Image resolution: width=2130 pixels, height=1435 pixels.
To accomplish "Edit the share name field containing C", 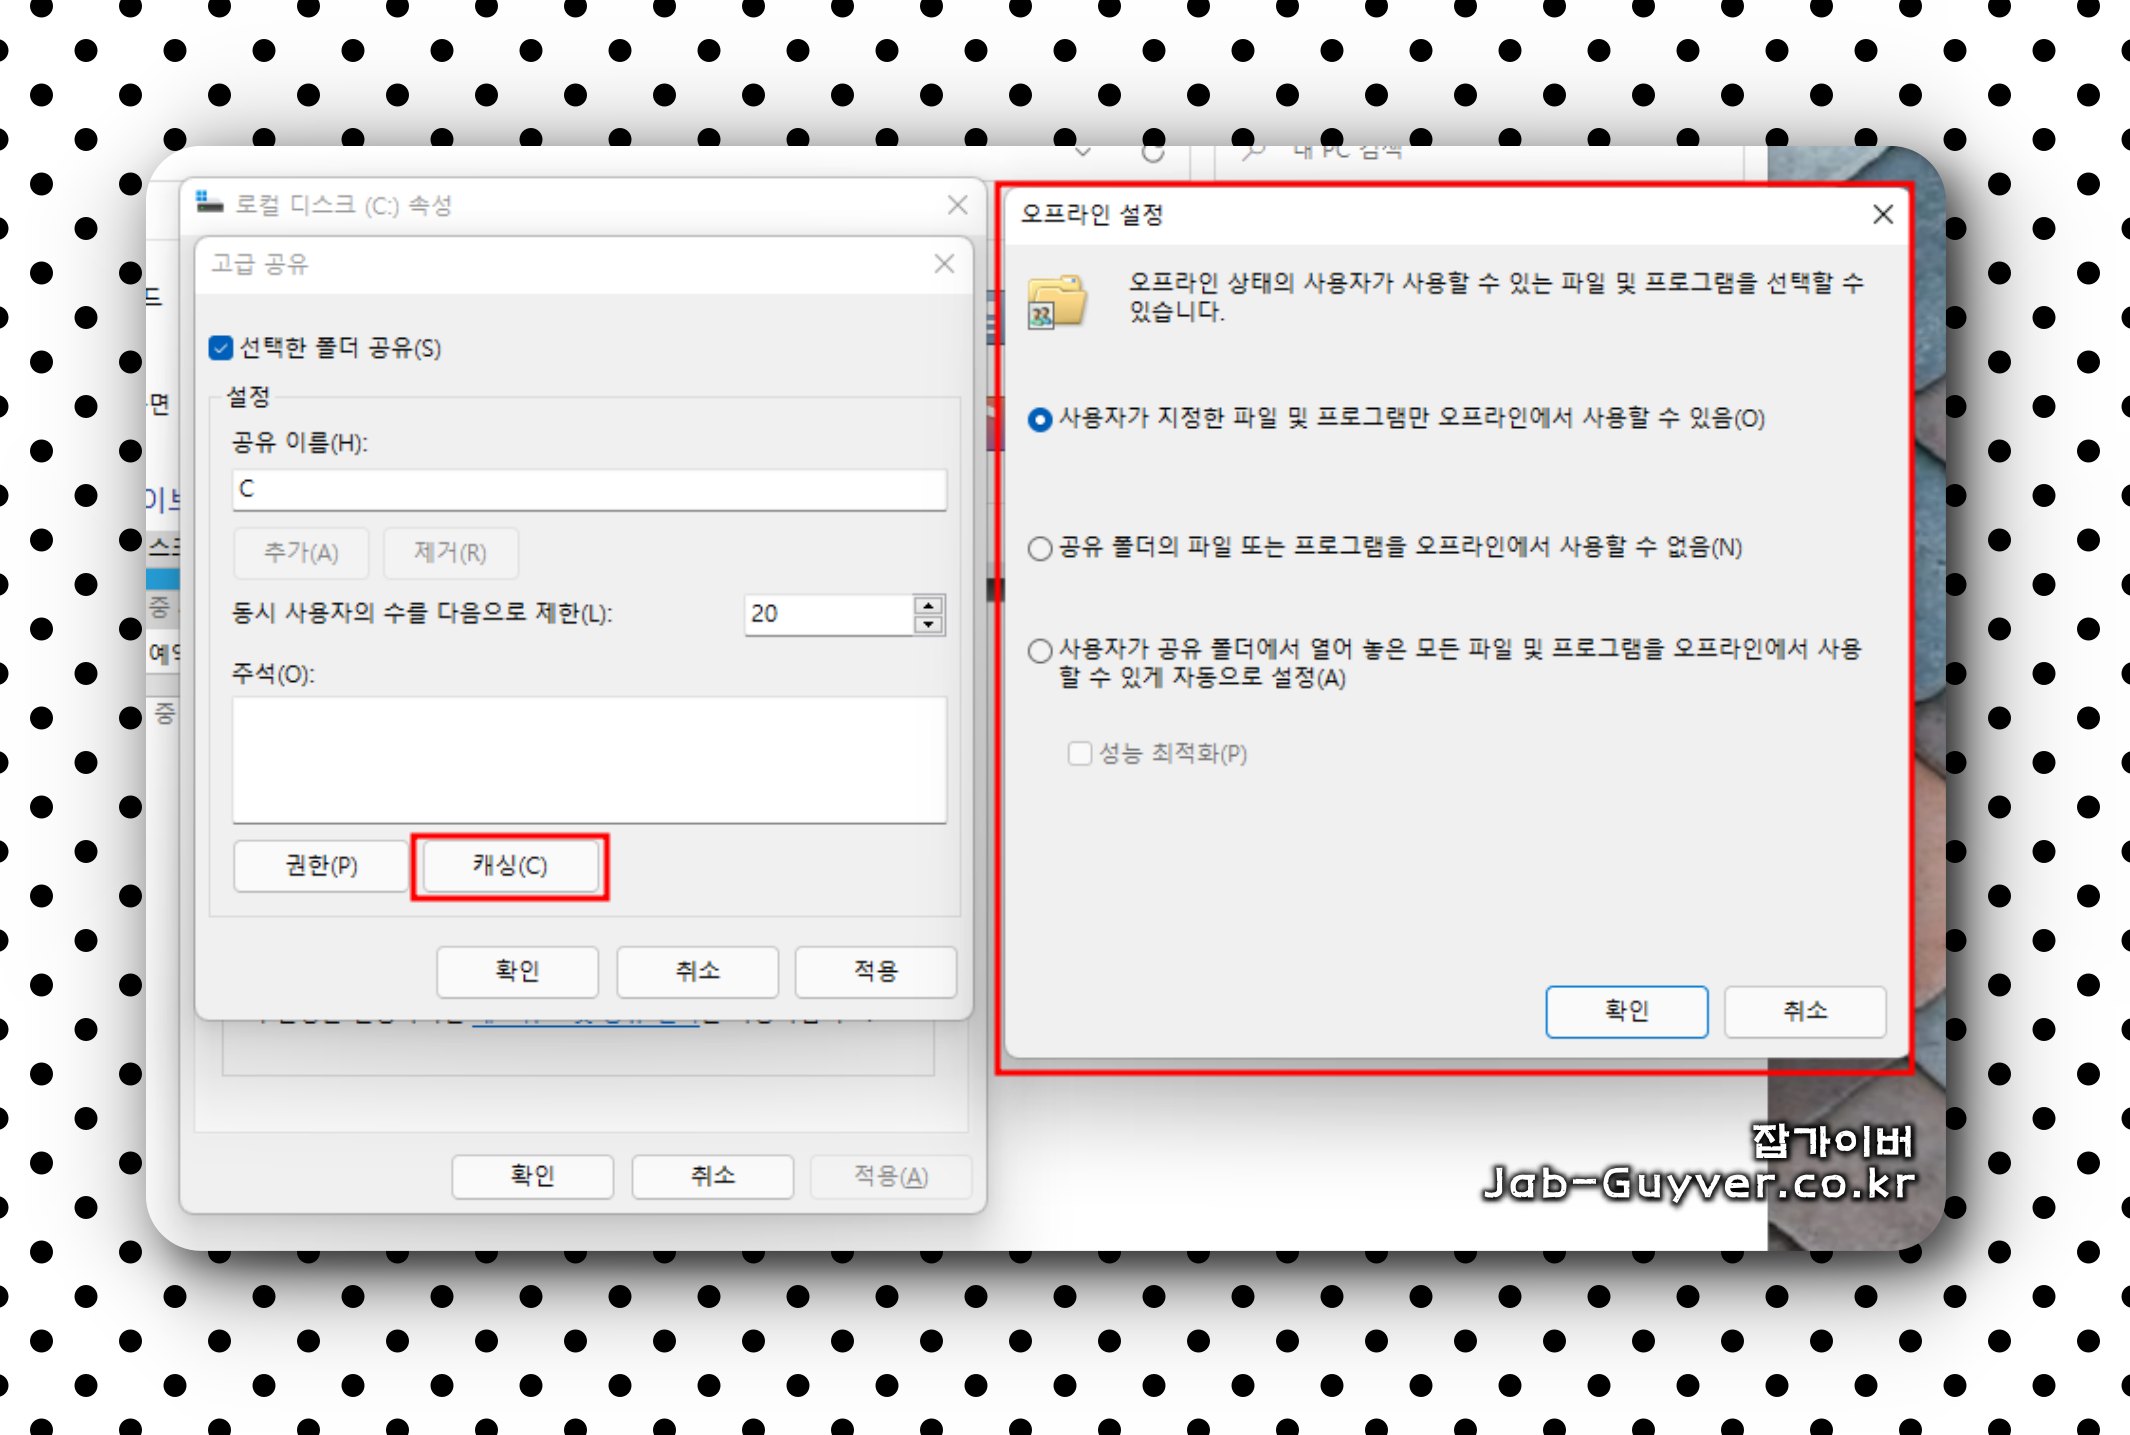I will coord(589,491).
